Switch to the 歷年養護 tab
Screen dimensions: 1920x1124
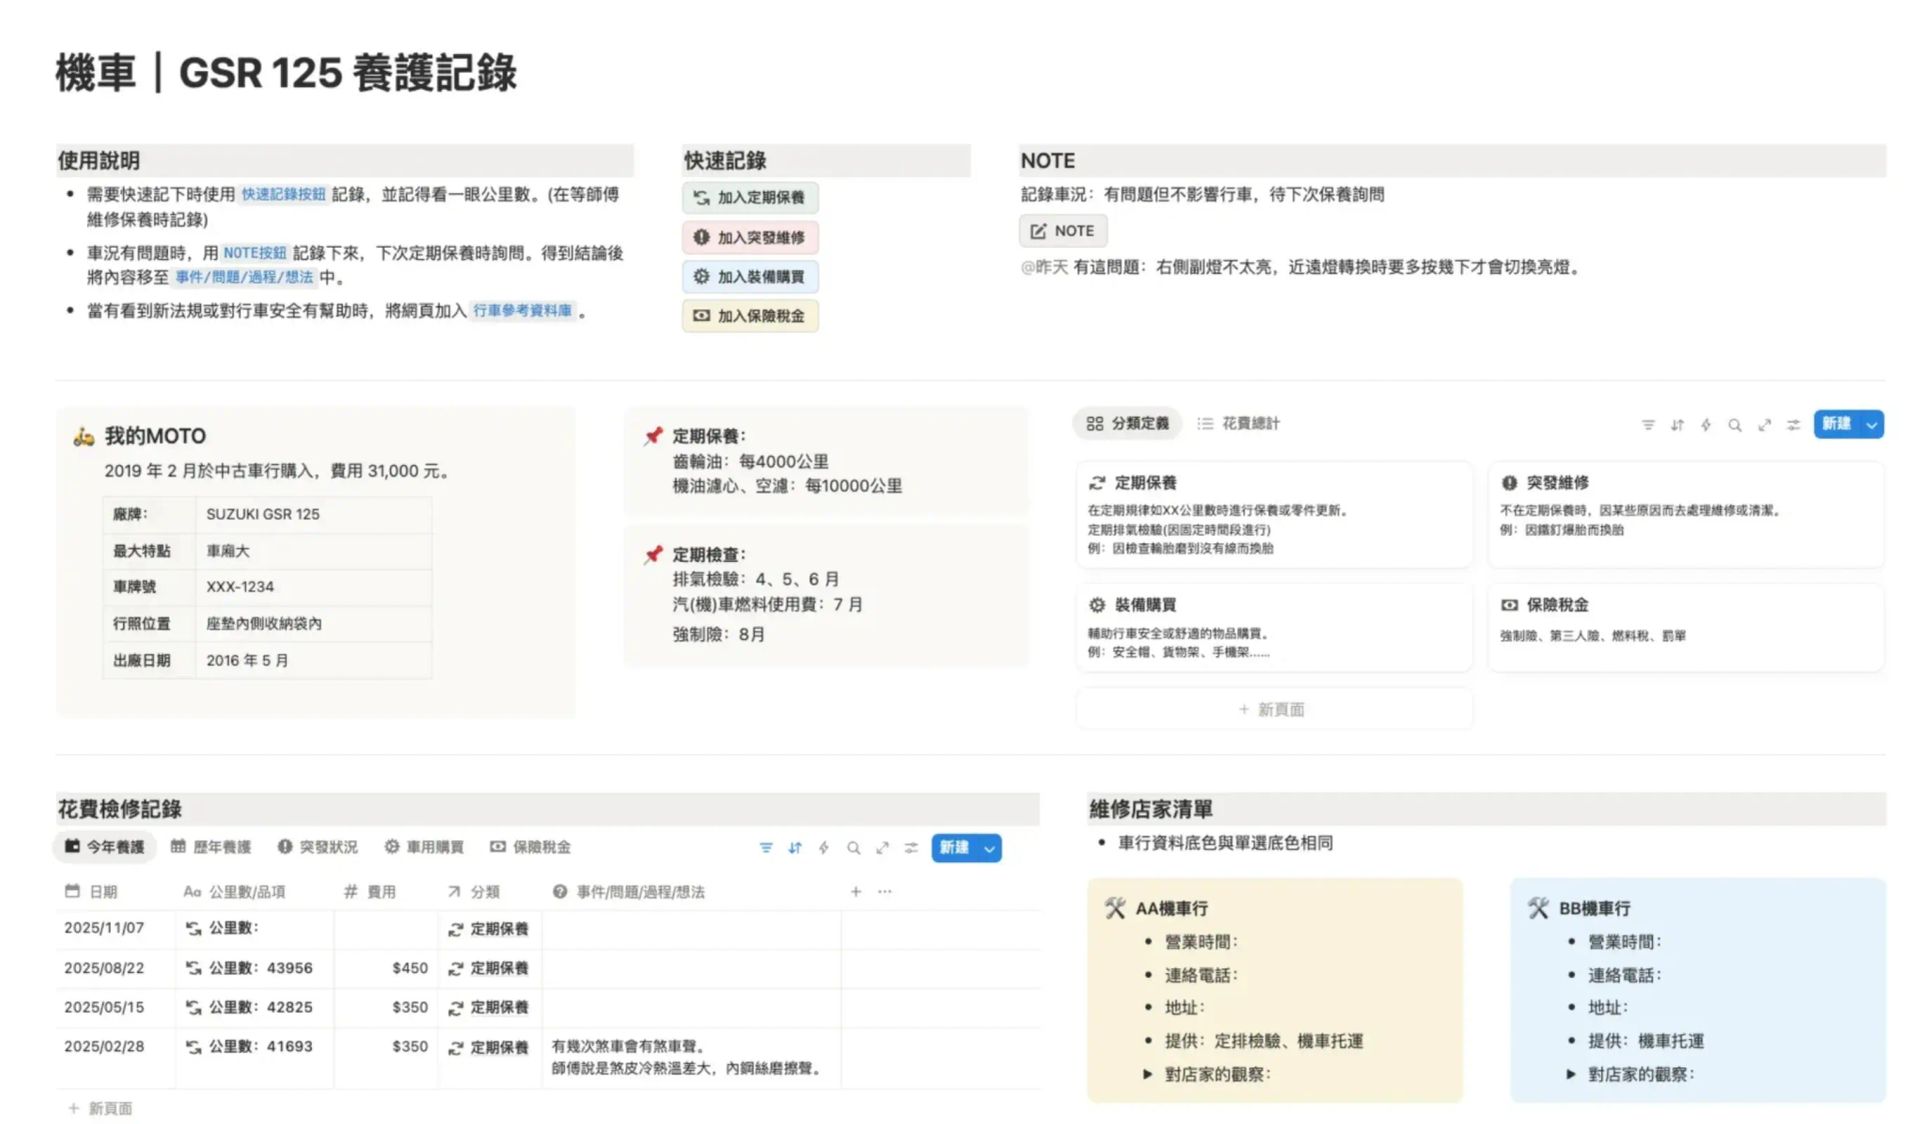211,848
